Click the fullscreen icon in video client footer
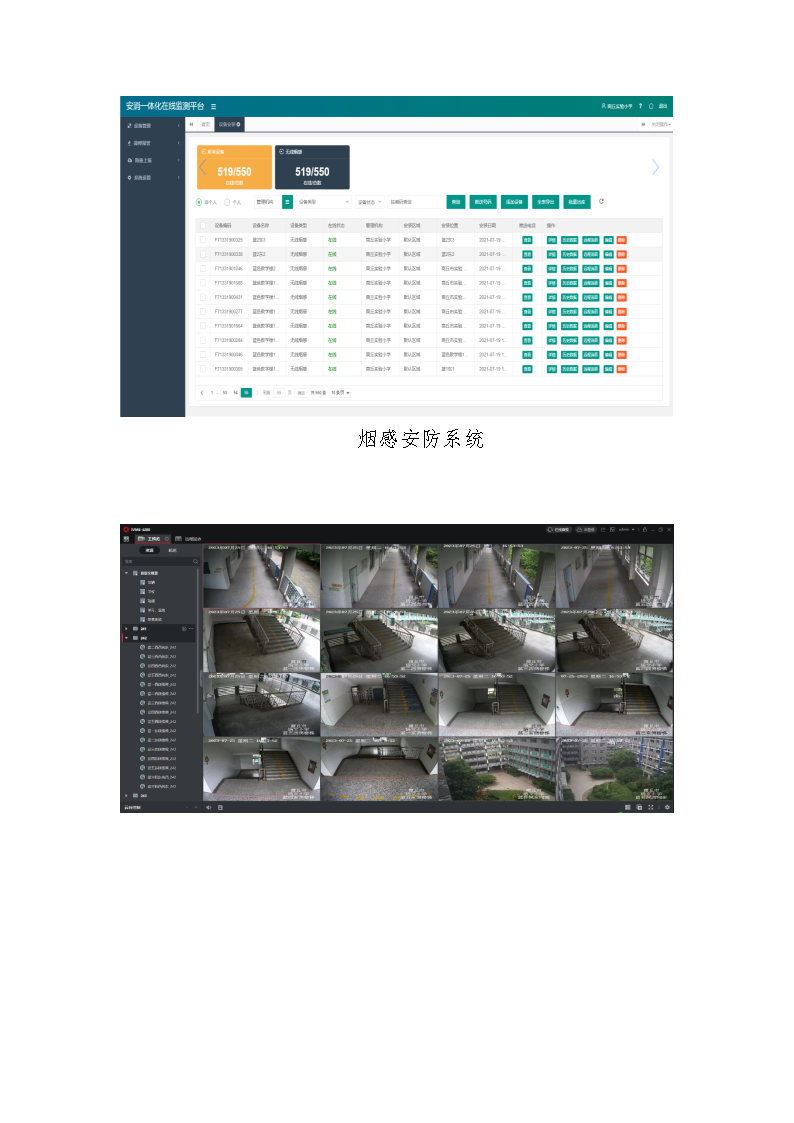Viewport: 794px width, 1123px height. point(651,806)
